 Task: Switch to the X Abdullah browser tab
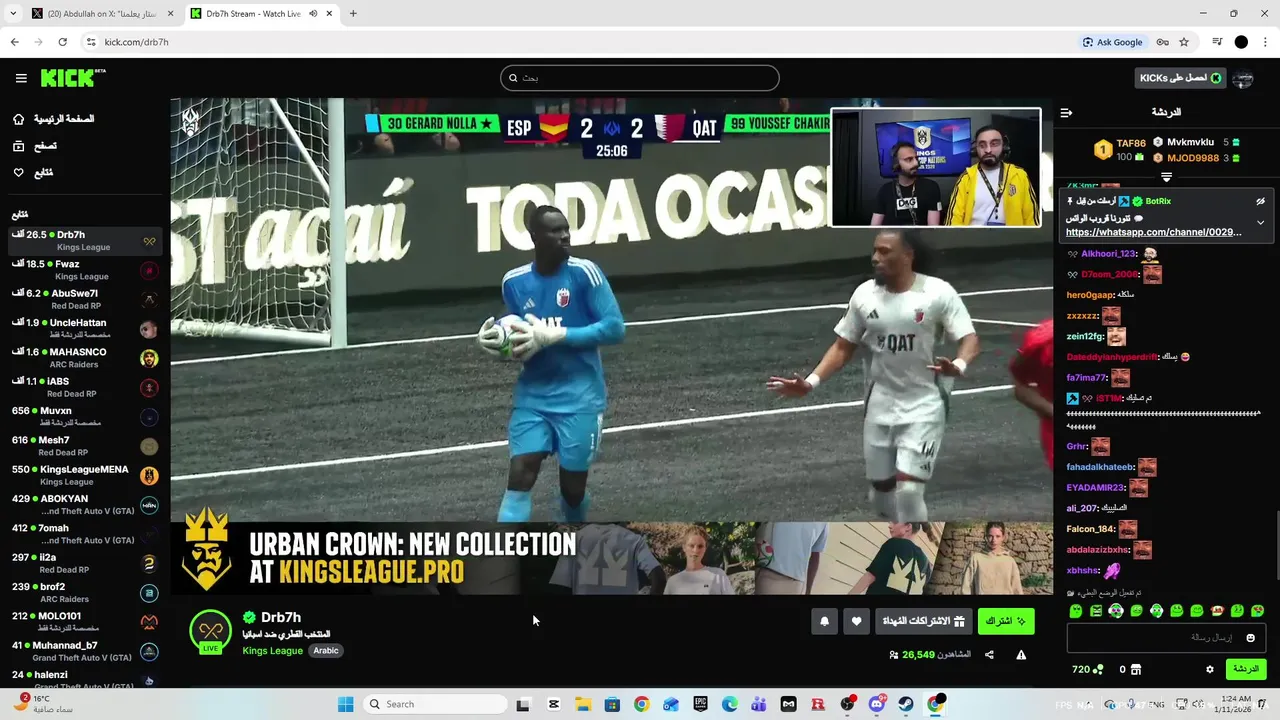pyautogui.click(x=100, y=14)
